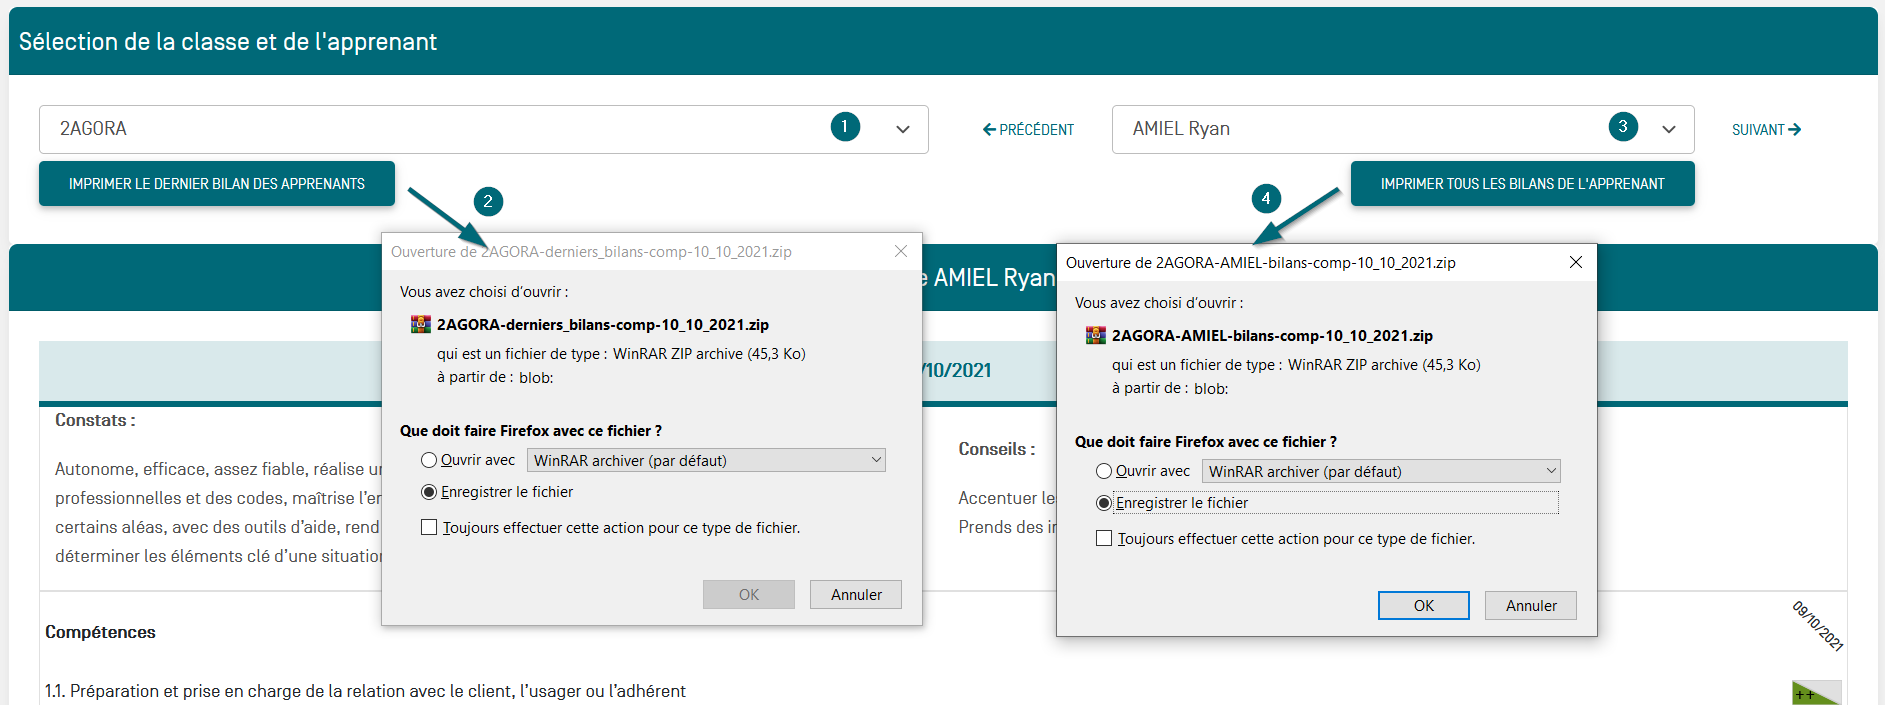Click the numbered badge 3 marker
Image resolution: width=1885 pixels, height=705 pixels.
pyautogui.click(x=1623, y=127)
